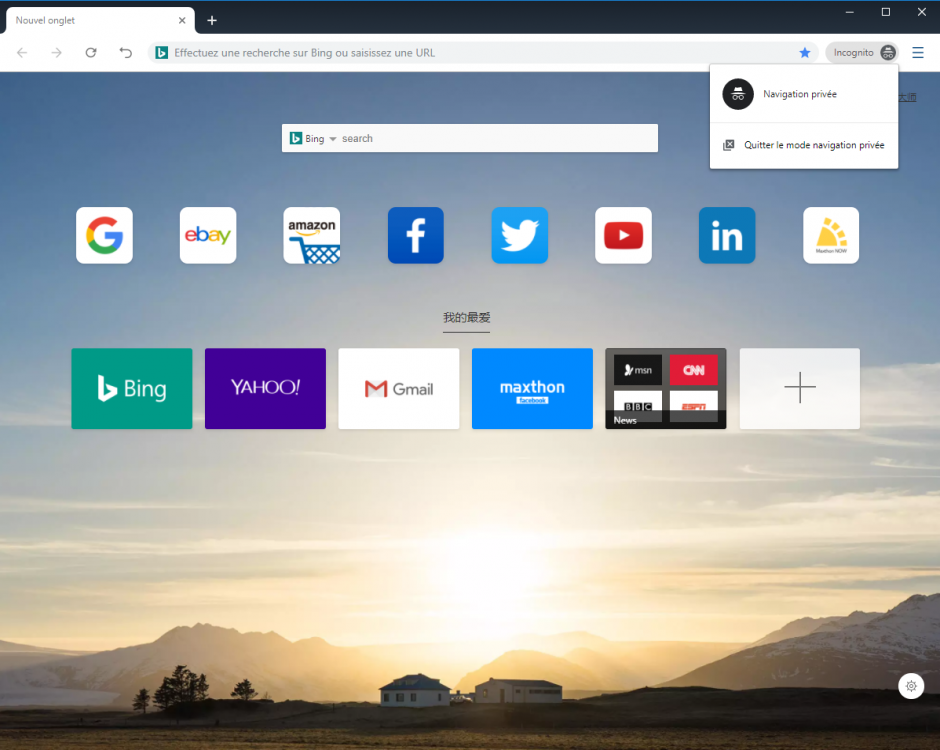Select Quitter le mode navigation privée
Screen dimensions: 940x750
(x=813, y=144)
